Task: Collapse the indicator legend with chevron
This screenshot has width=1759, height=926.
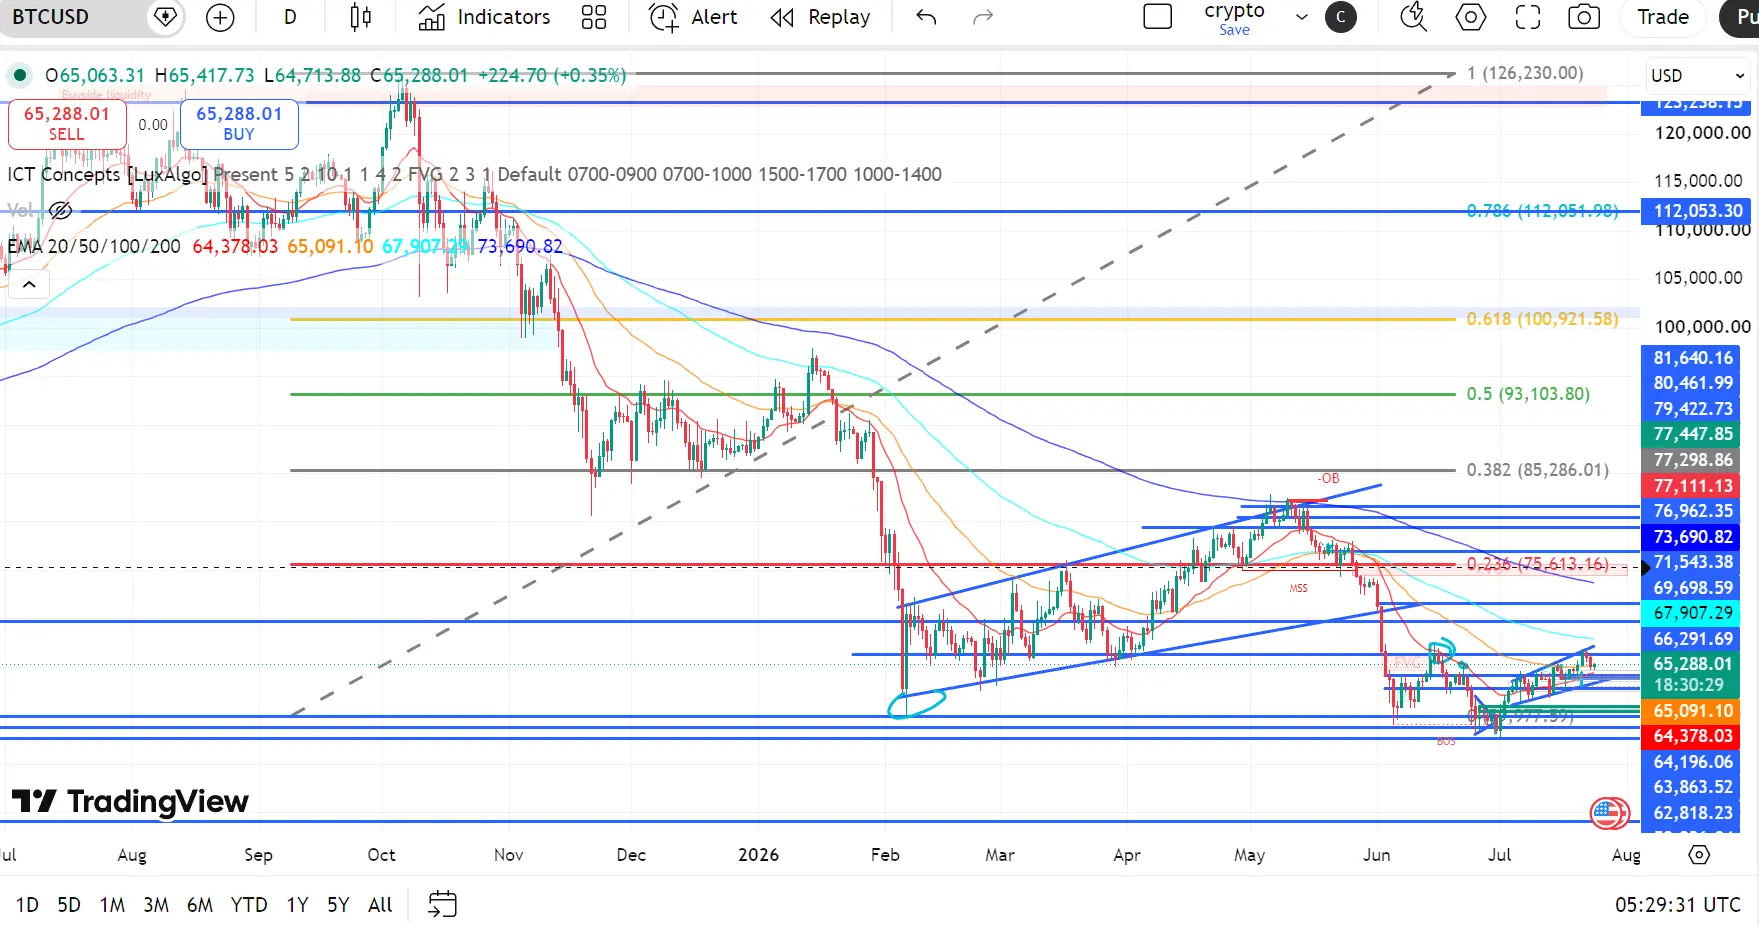Action: (29, 285)
